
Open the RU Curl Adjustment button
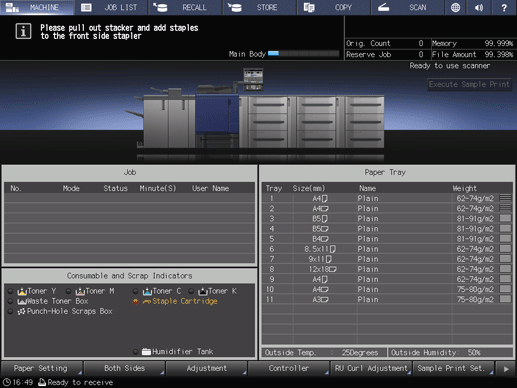tap(371, 368)
